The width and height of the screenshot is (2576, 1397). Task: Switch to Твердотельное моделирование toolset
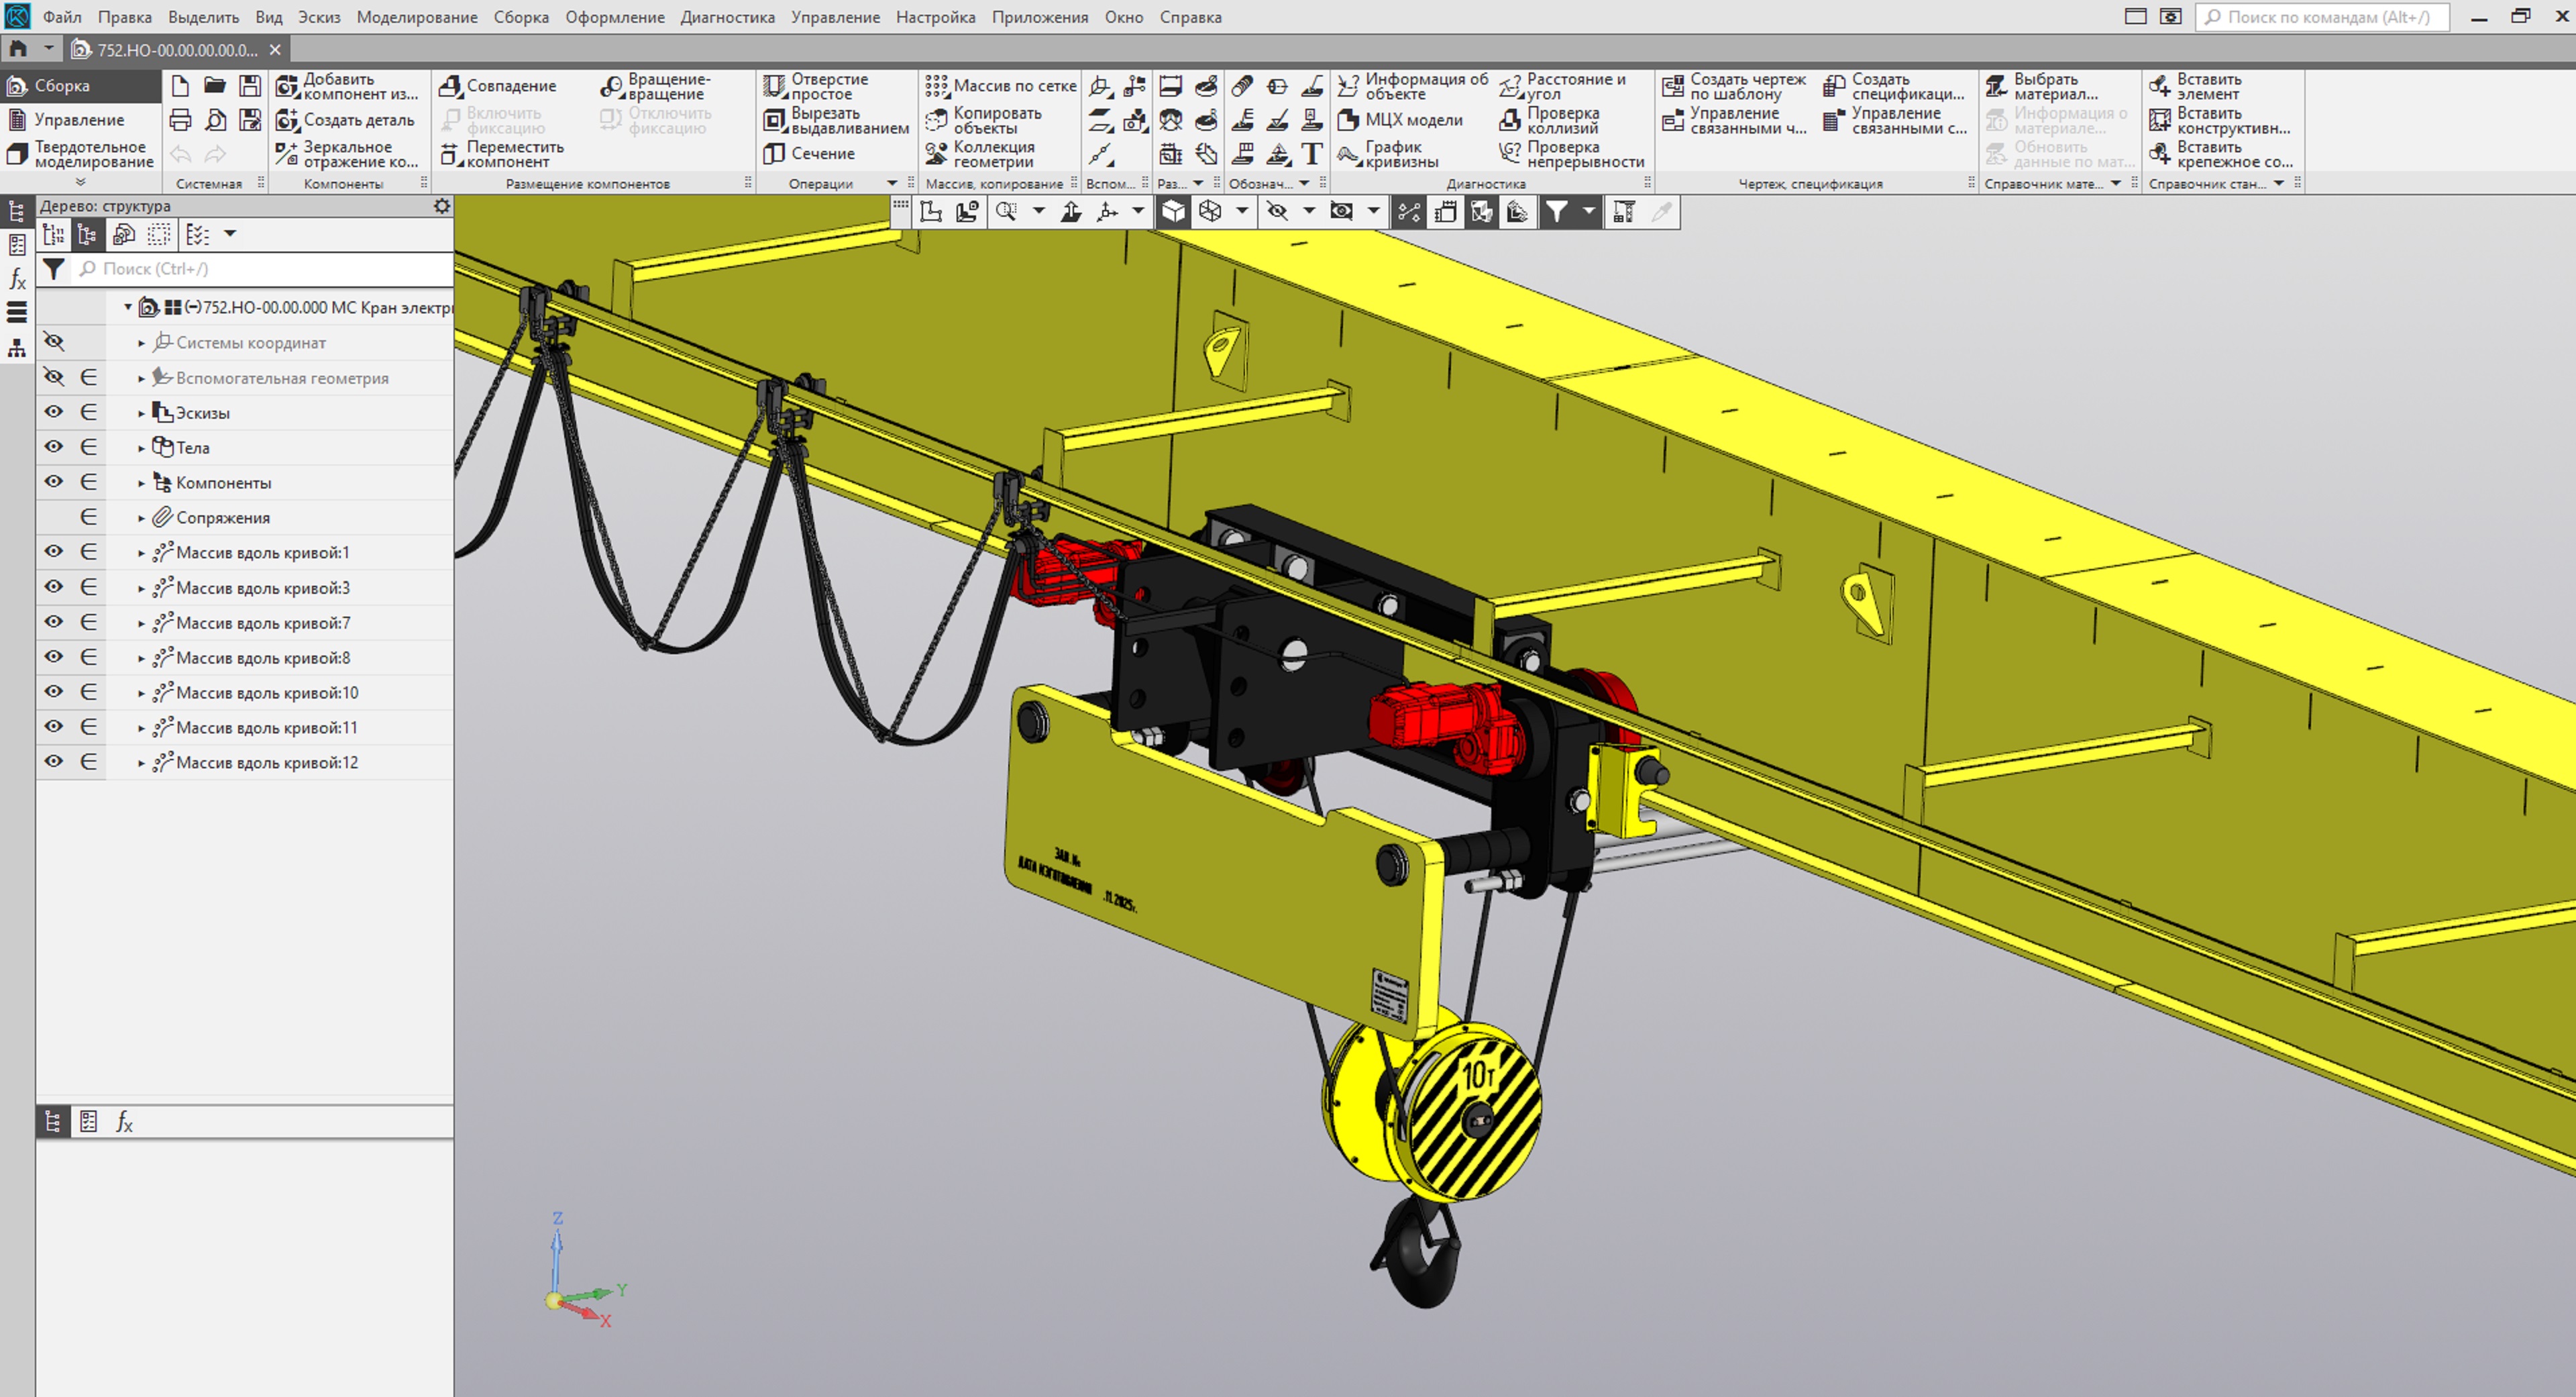(x=80, y=154)
